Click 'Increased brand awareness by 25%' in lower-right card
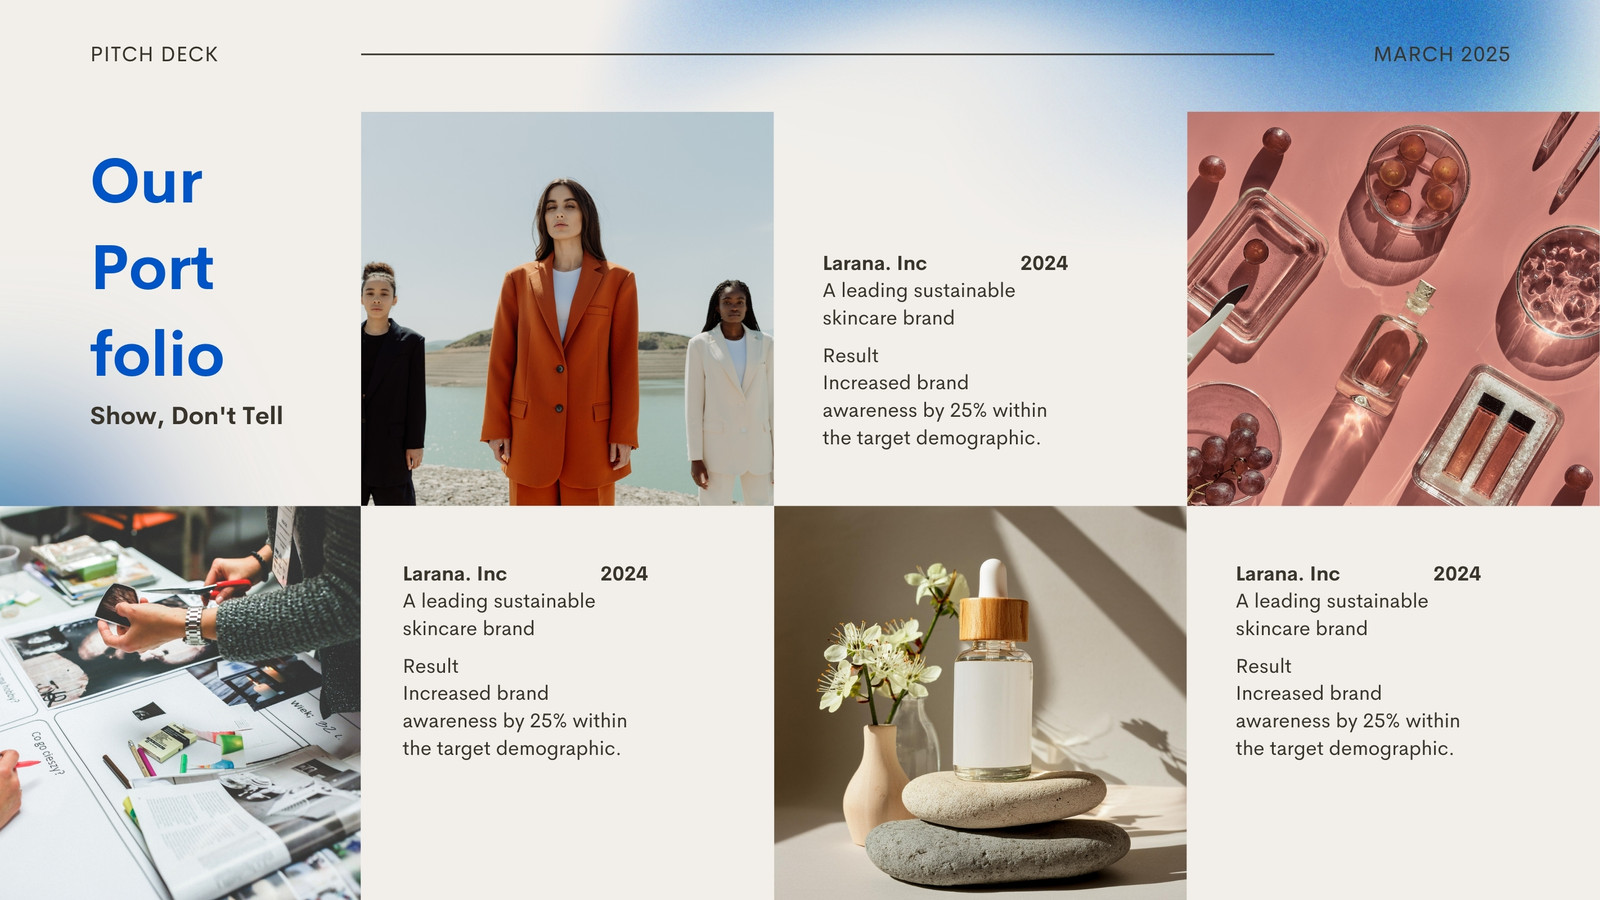 click(x=1348, y=721)
